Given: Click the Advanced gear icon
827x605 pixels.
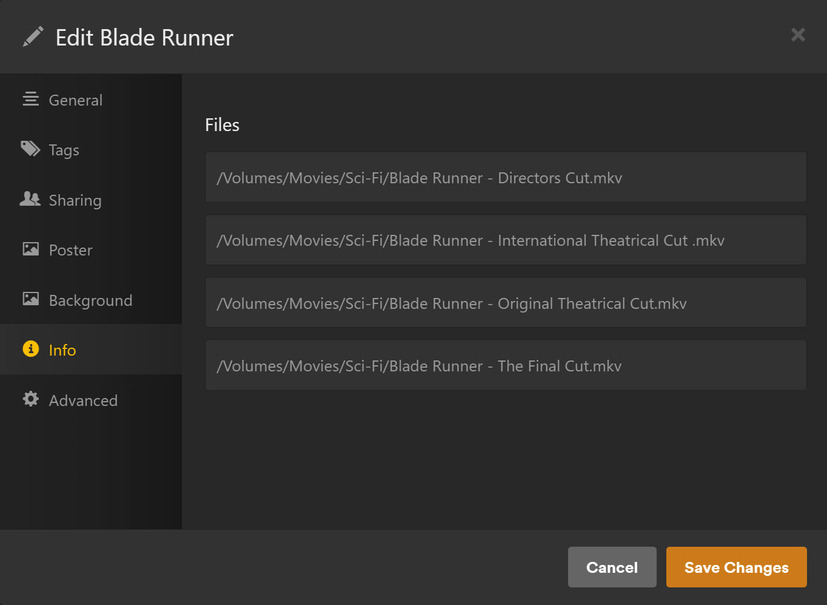Looking at the screenshot, I should [30, 399].
